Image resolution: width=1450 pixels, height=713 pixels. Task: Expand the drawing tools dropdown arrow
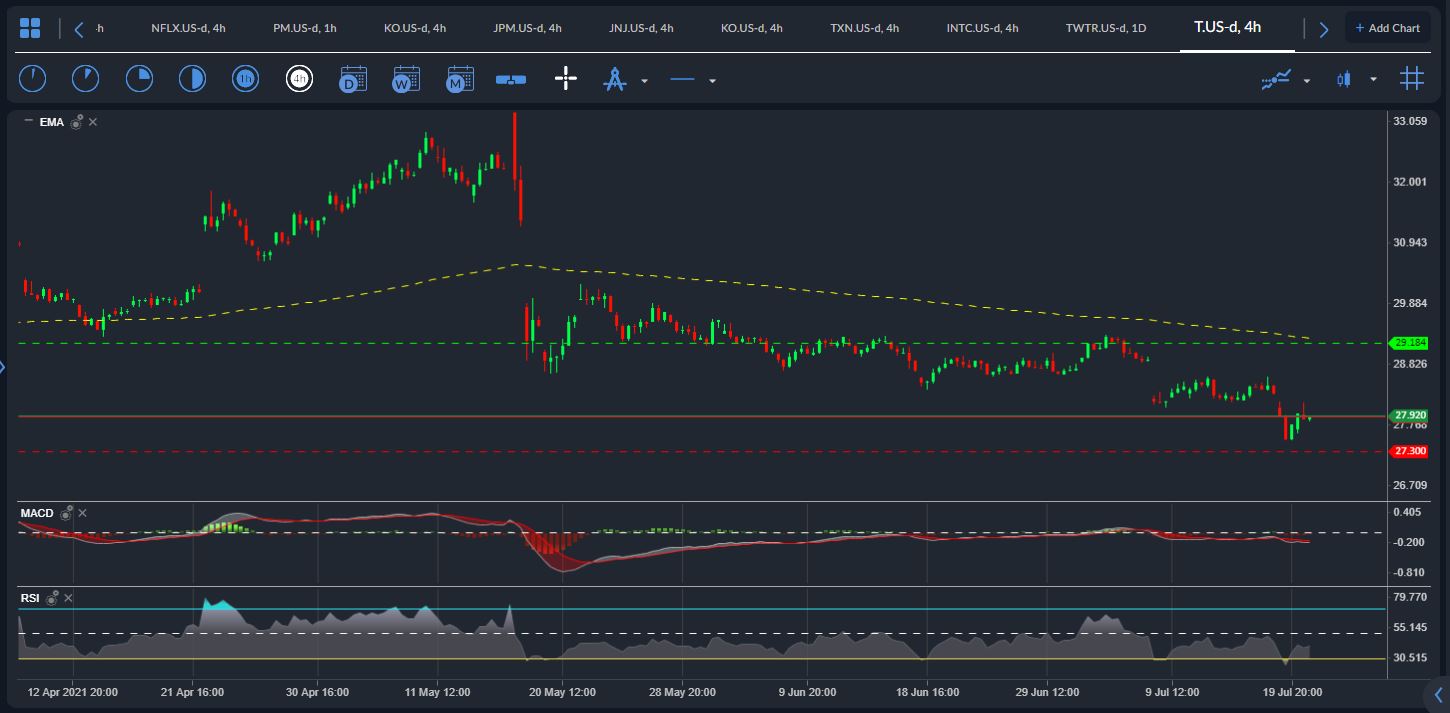click(x=644, y=81)
